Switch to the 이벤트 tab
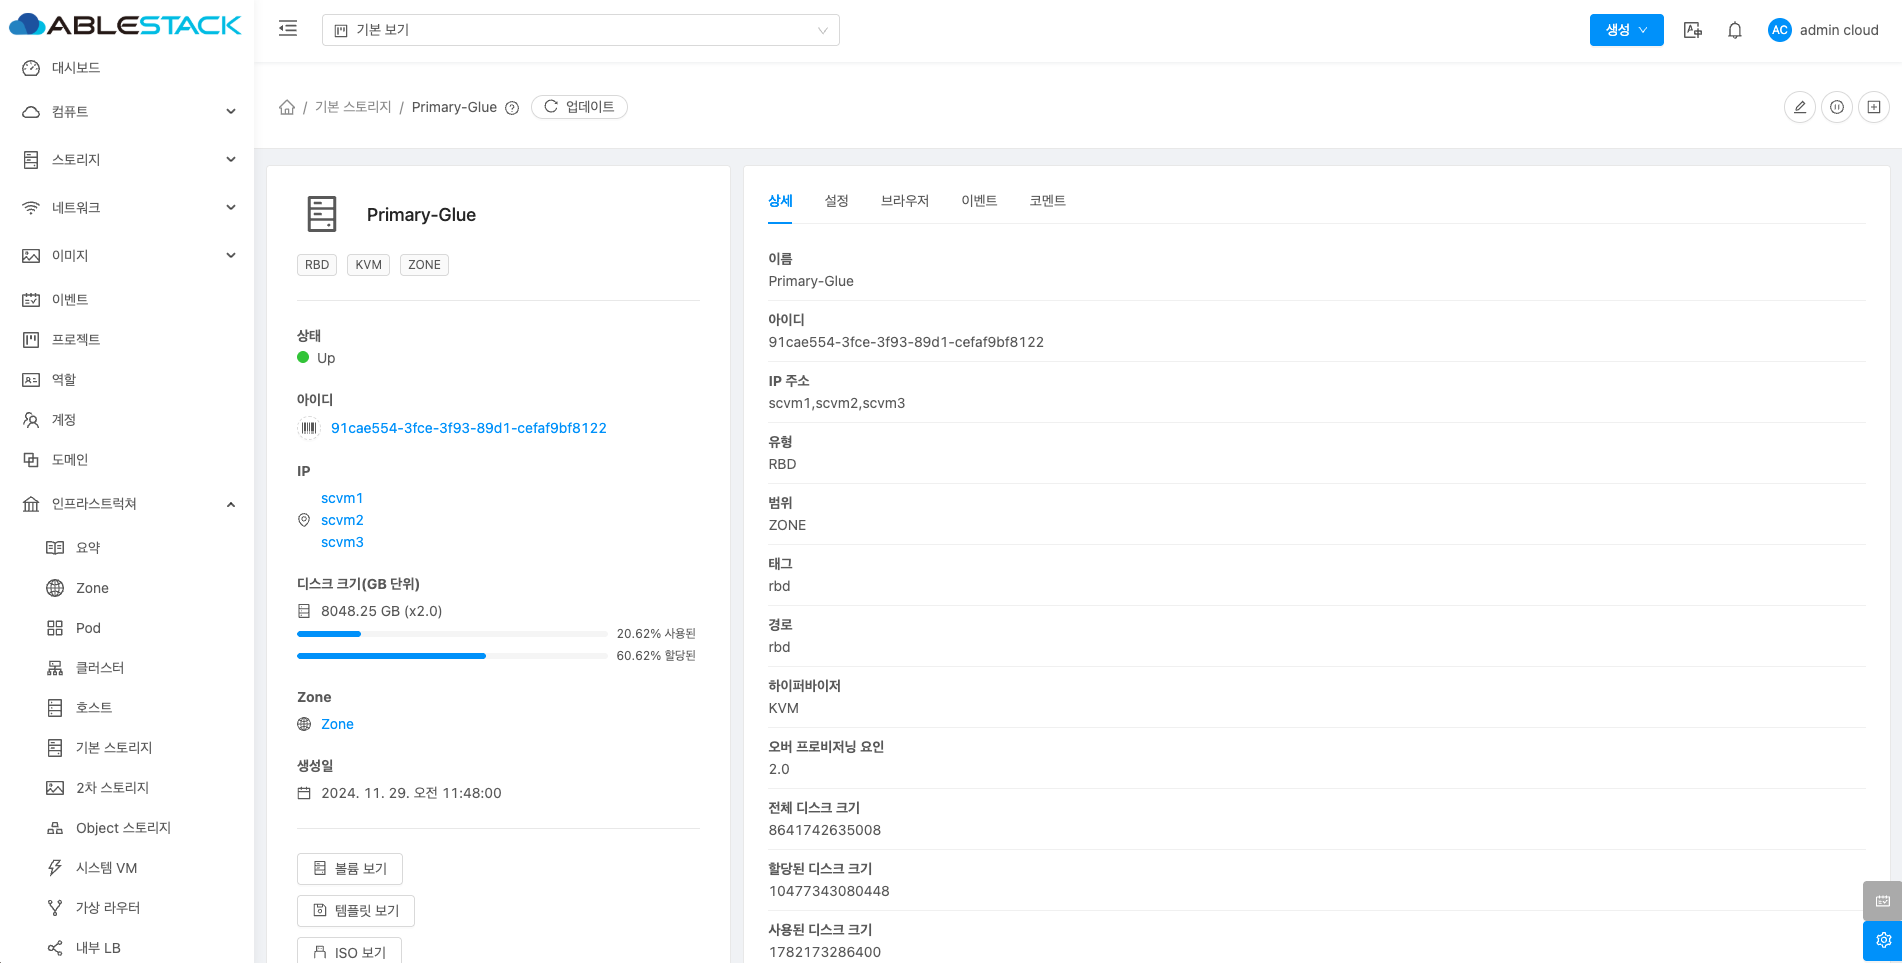Image resolution: width=1902 pixels, height=963 pixels. click(979, 201)
